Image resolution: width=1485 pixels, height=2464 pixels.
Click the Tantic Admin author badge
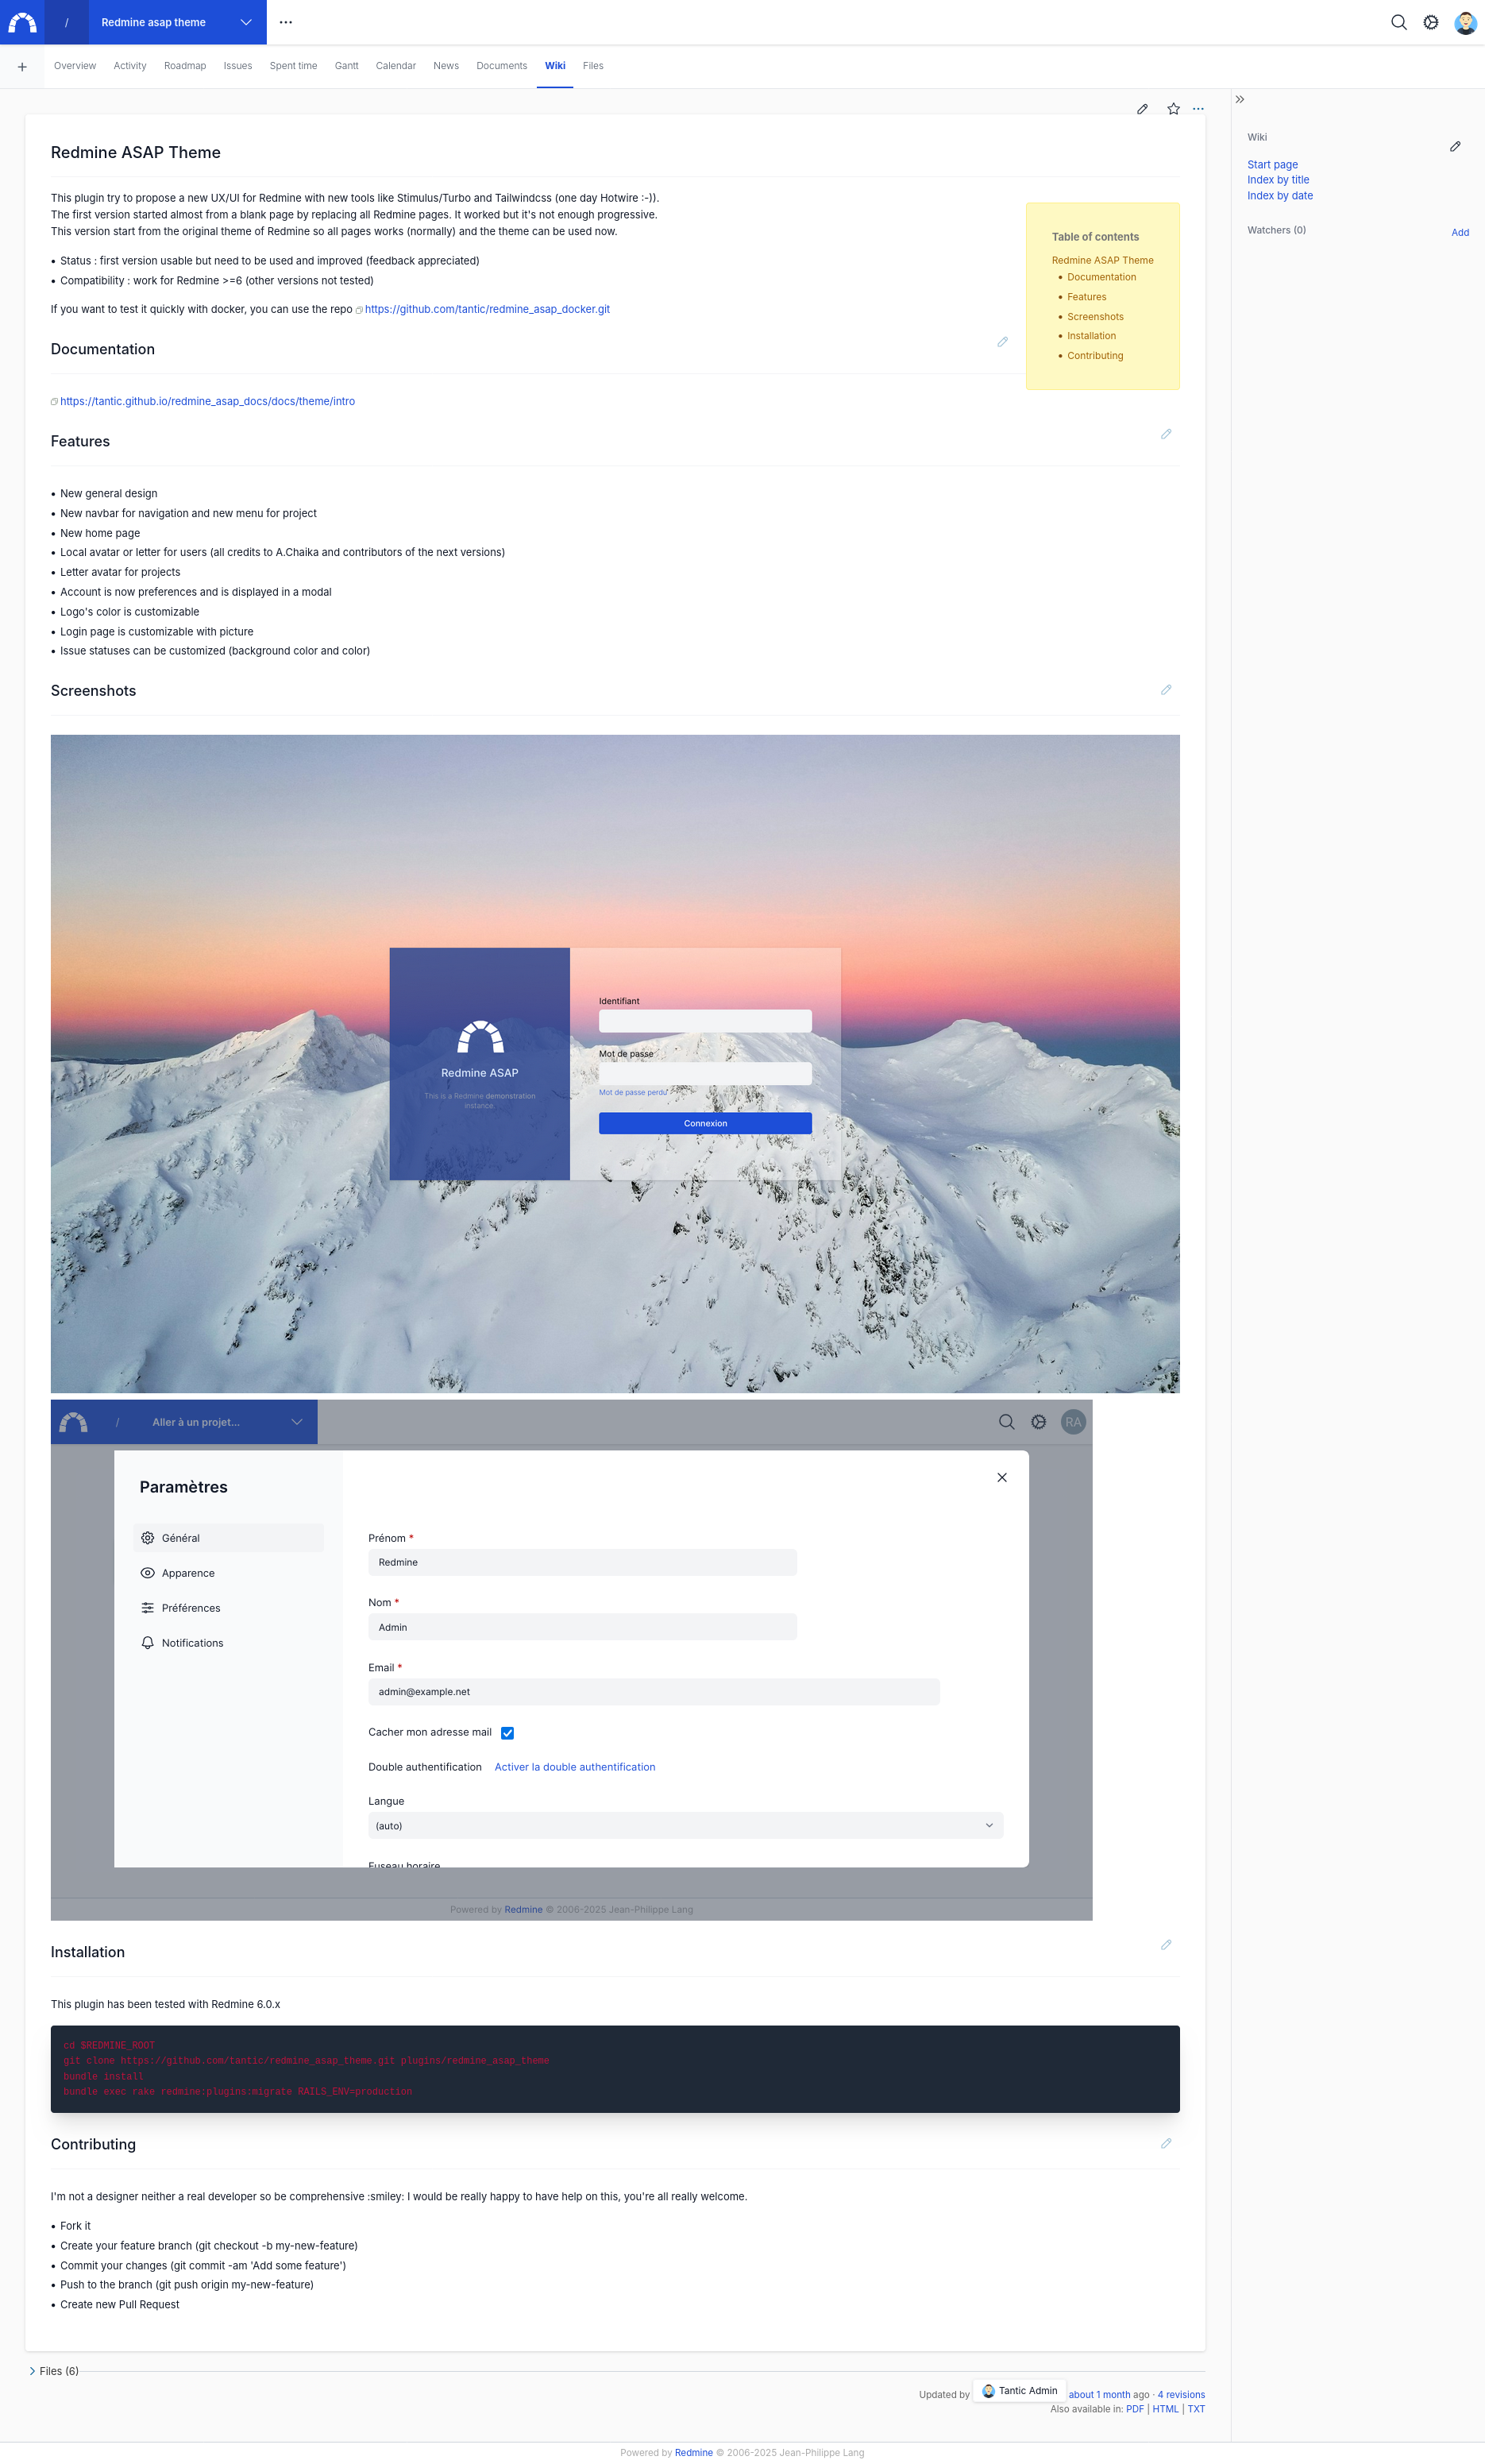pos(1019,2391)
